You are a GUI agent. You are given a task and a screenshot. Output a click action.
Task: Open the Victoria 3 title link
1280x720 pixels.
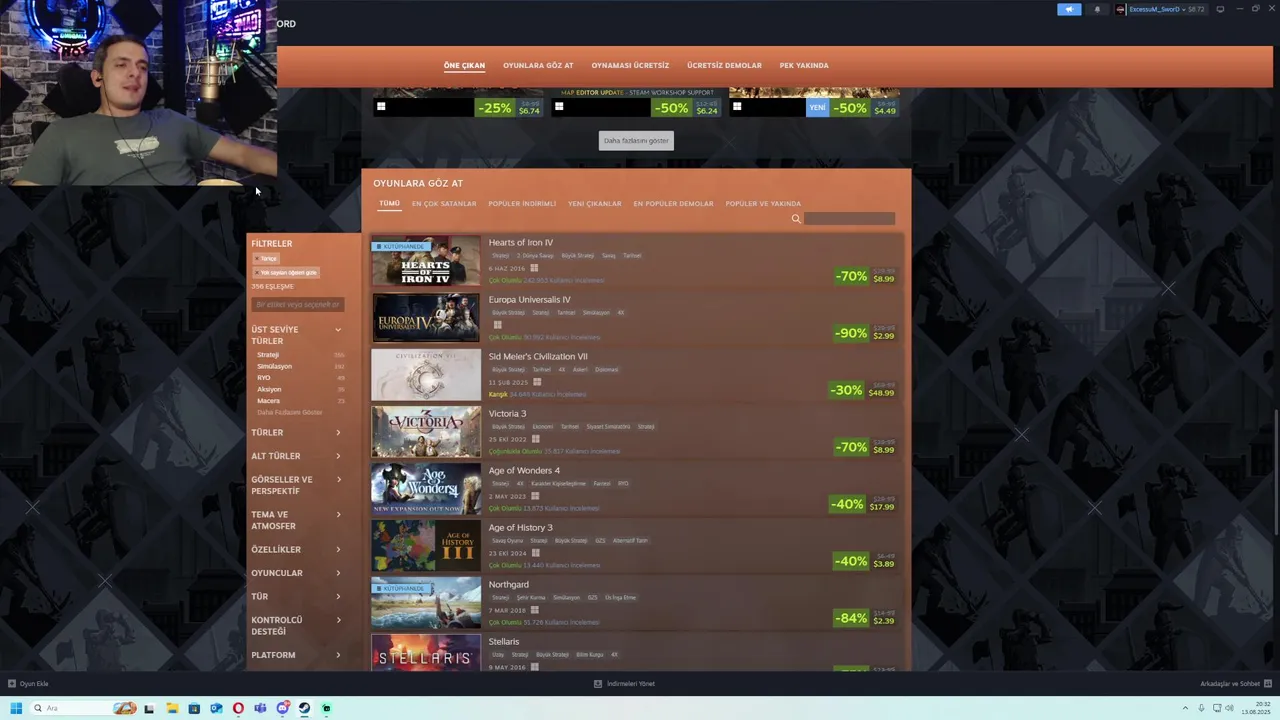(507, 413)
